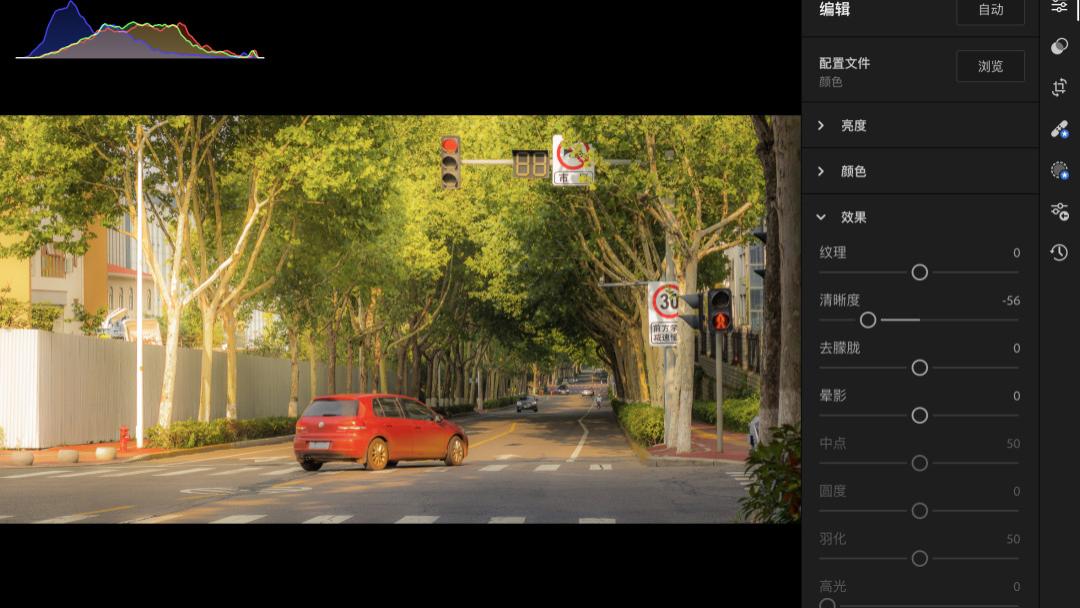The width and height of the screenshot is (1080, 608).
Task: Click the 浏览 browse profiles button
Action: click(990, 66)
